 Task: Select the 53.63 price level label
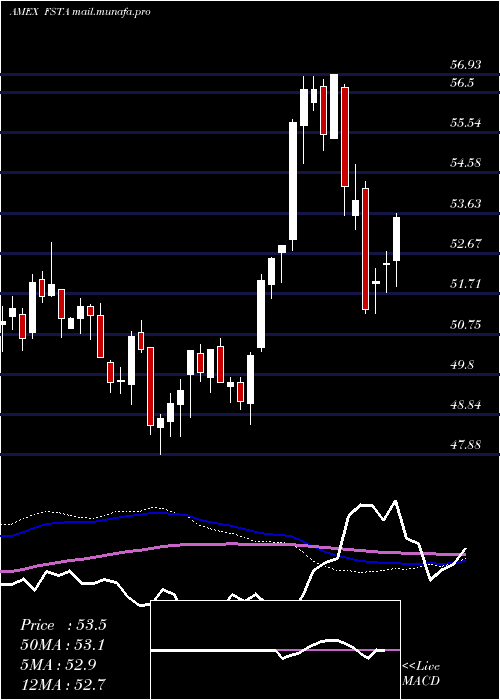pos(466,204)
